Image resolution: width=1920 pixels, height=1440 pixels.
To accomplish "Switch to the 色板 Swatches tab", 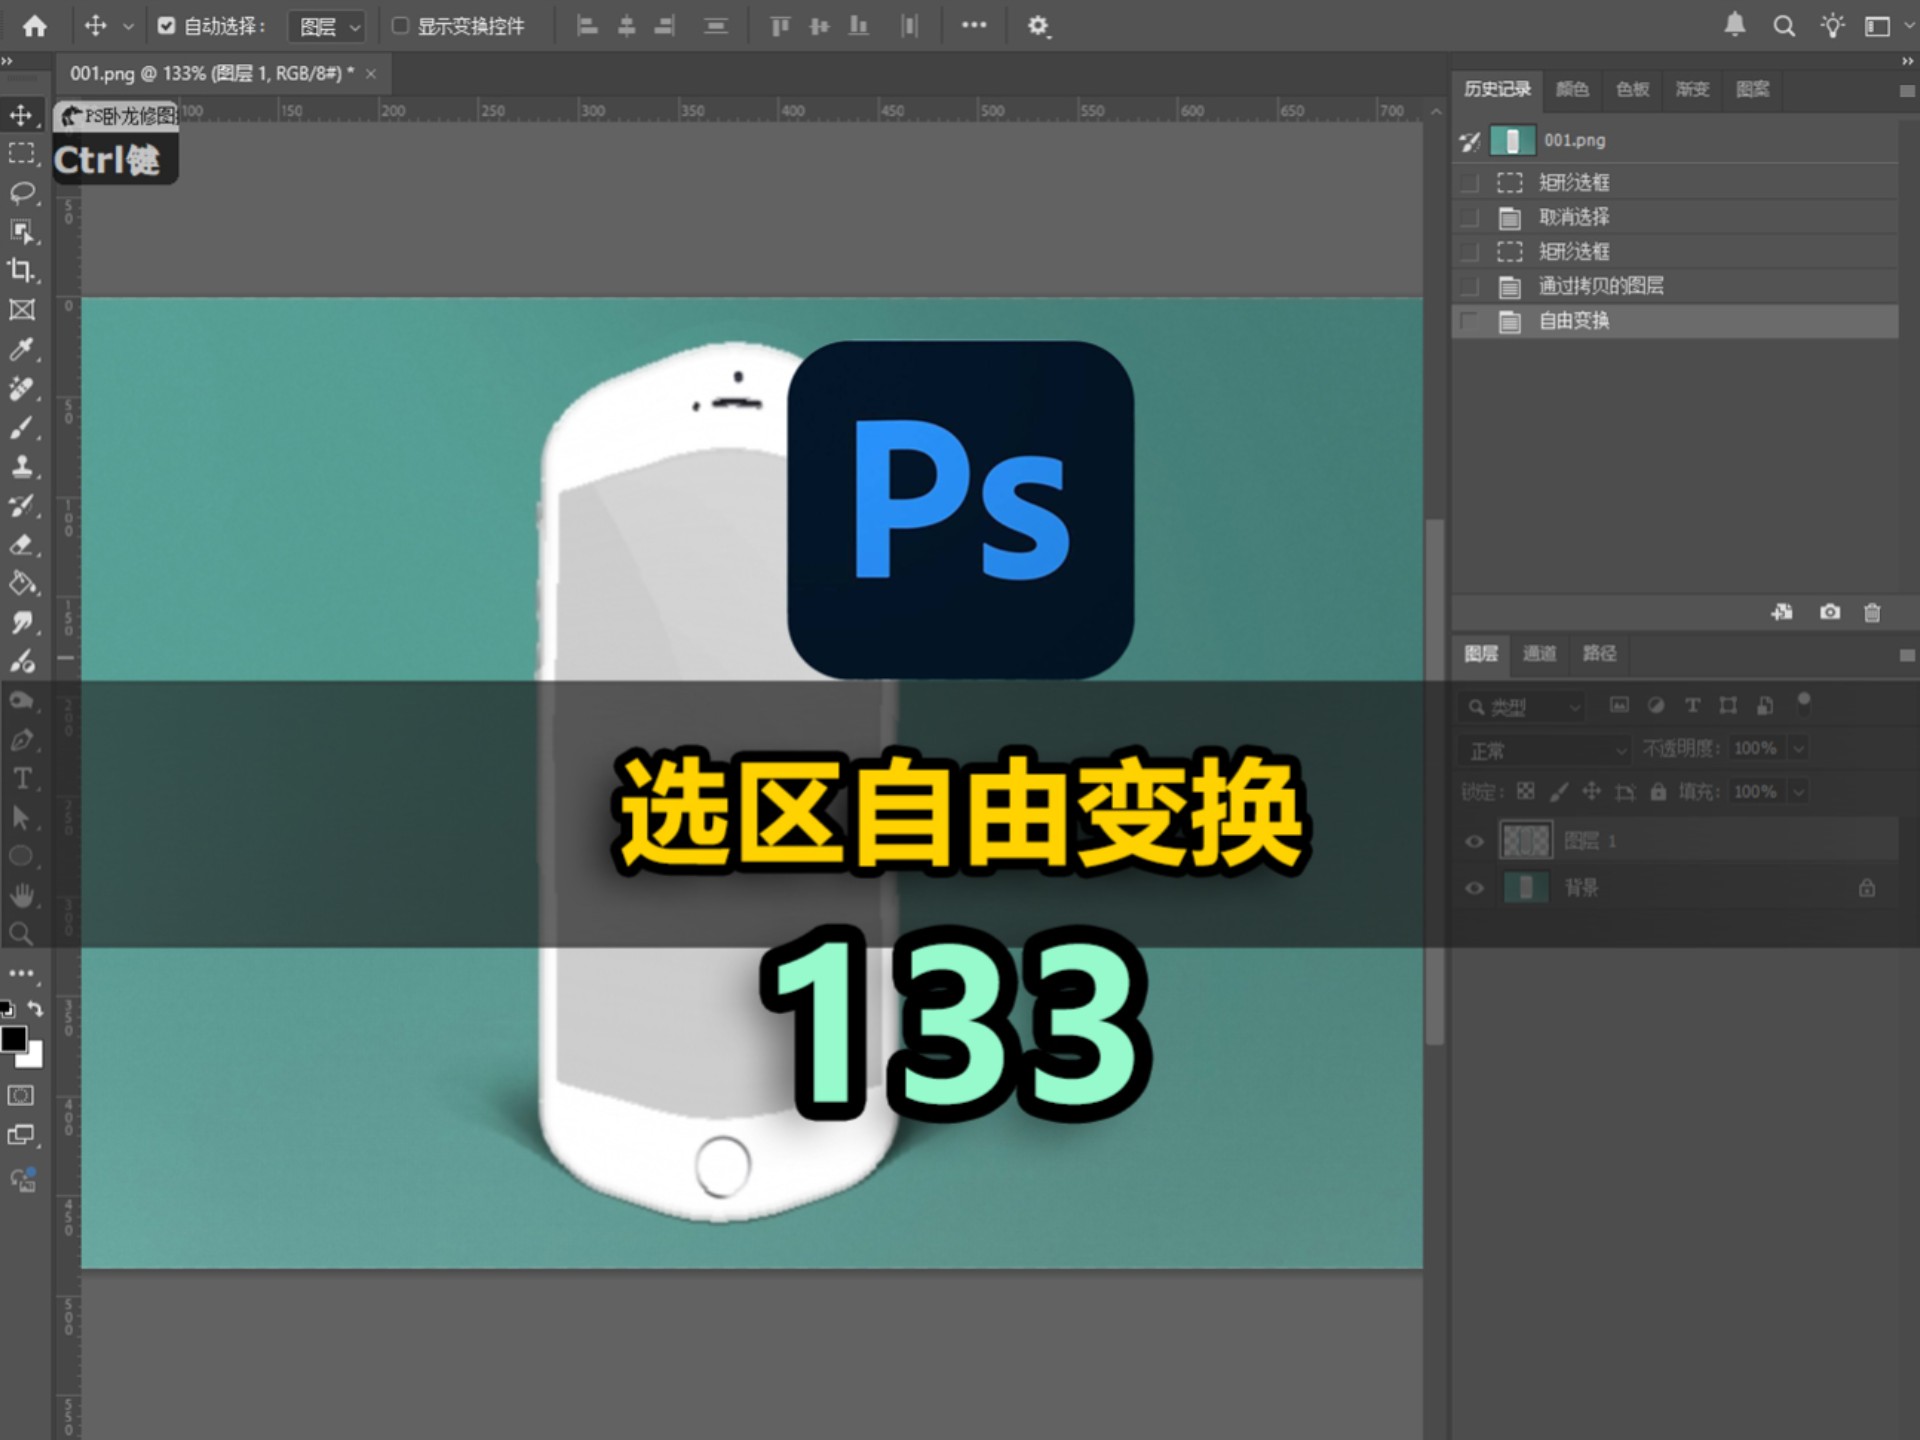I will (x=1632, y=89).
